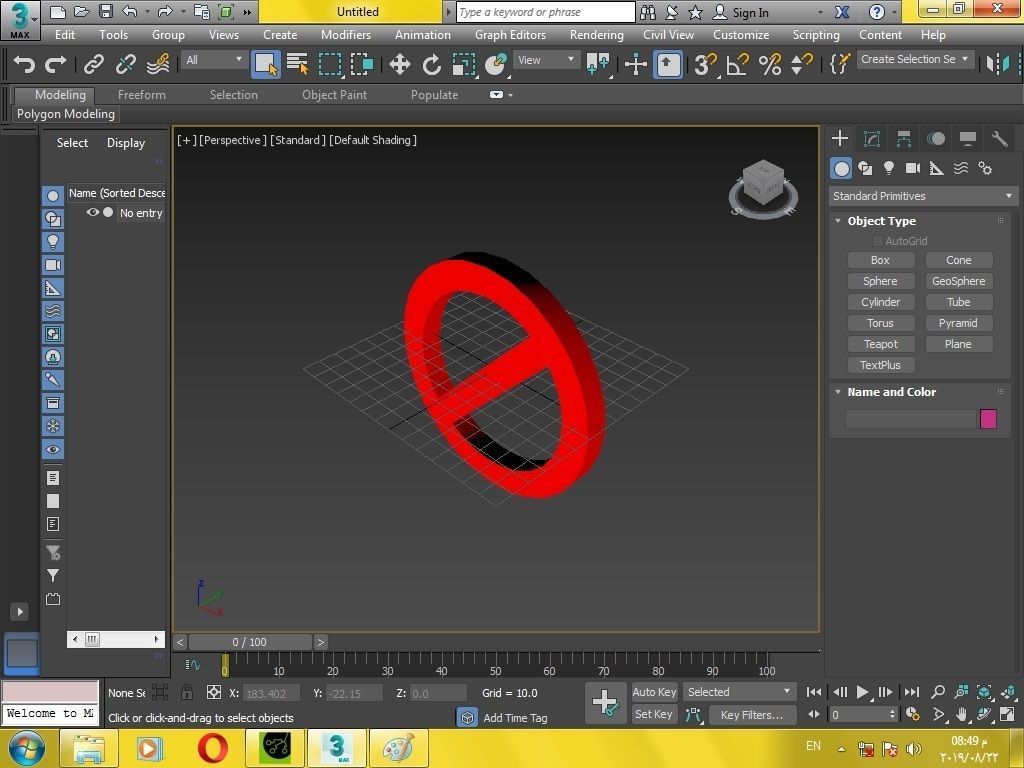Open Key Filters dialog button
The image size is (1024, 768).
coord(752,714)
